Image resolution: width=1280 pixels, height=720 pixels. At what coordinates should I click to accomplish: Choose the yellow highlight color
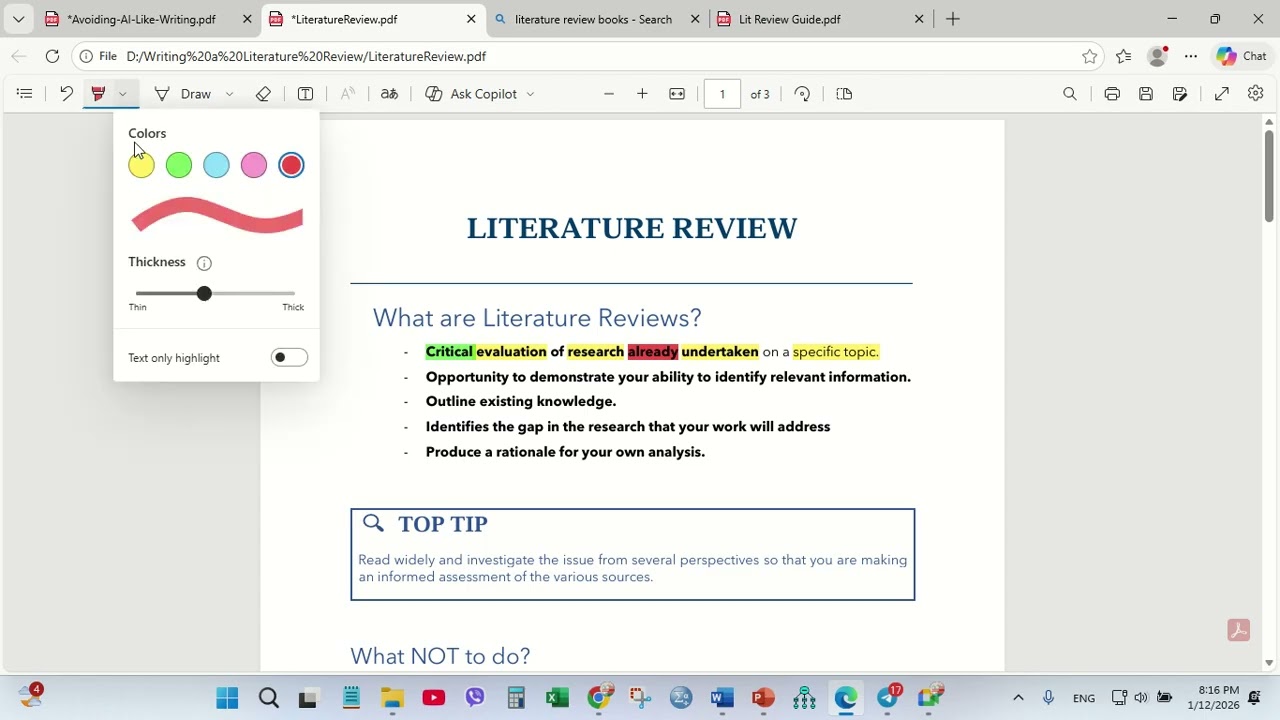pyautogui.click(x=141, y=165)
